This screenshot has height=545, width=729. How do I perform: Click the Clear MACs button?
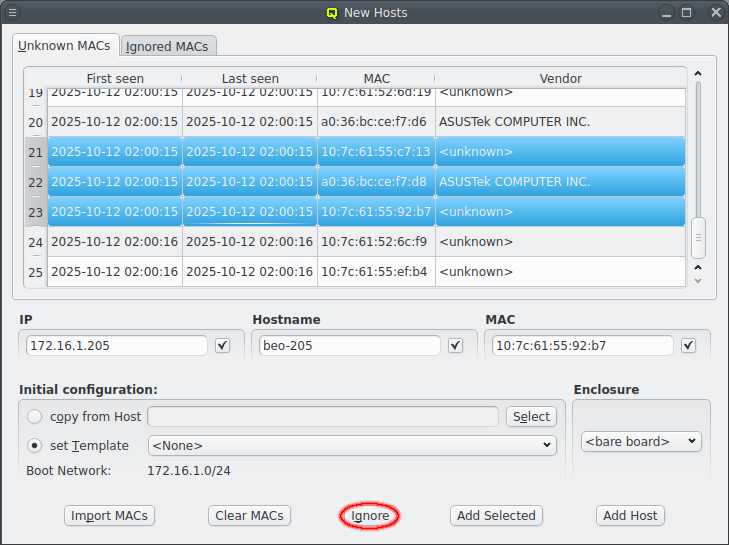[x=249, y=516]
